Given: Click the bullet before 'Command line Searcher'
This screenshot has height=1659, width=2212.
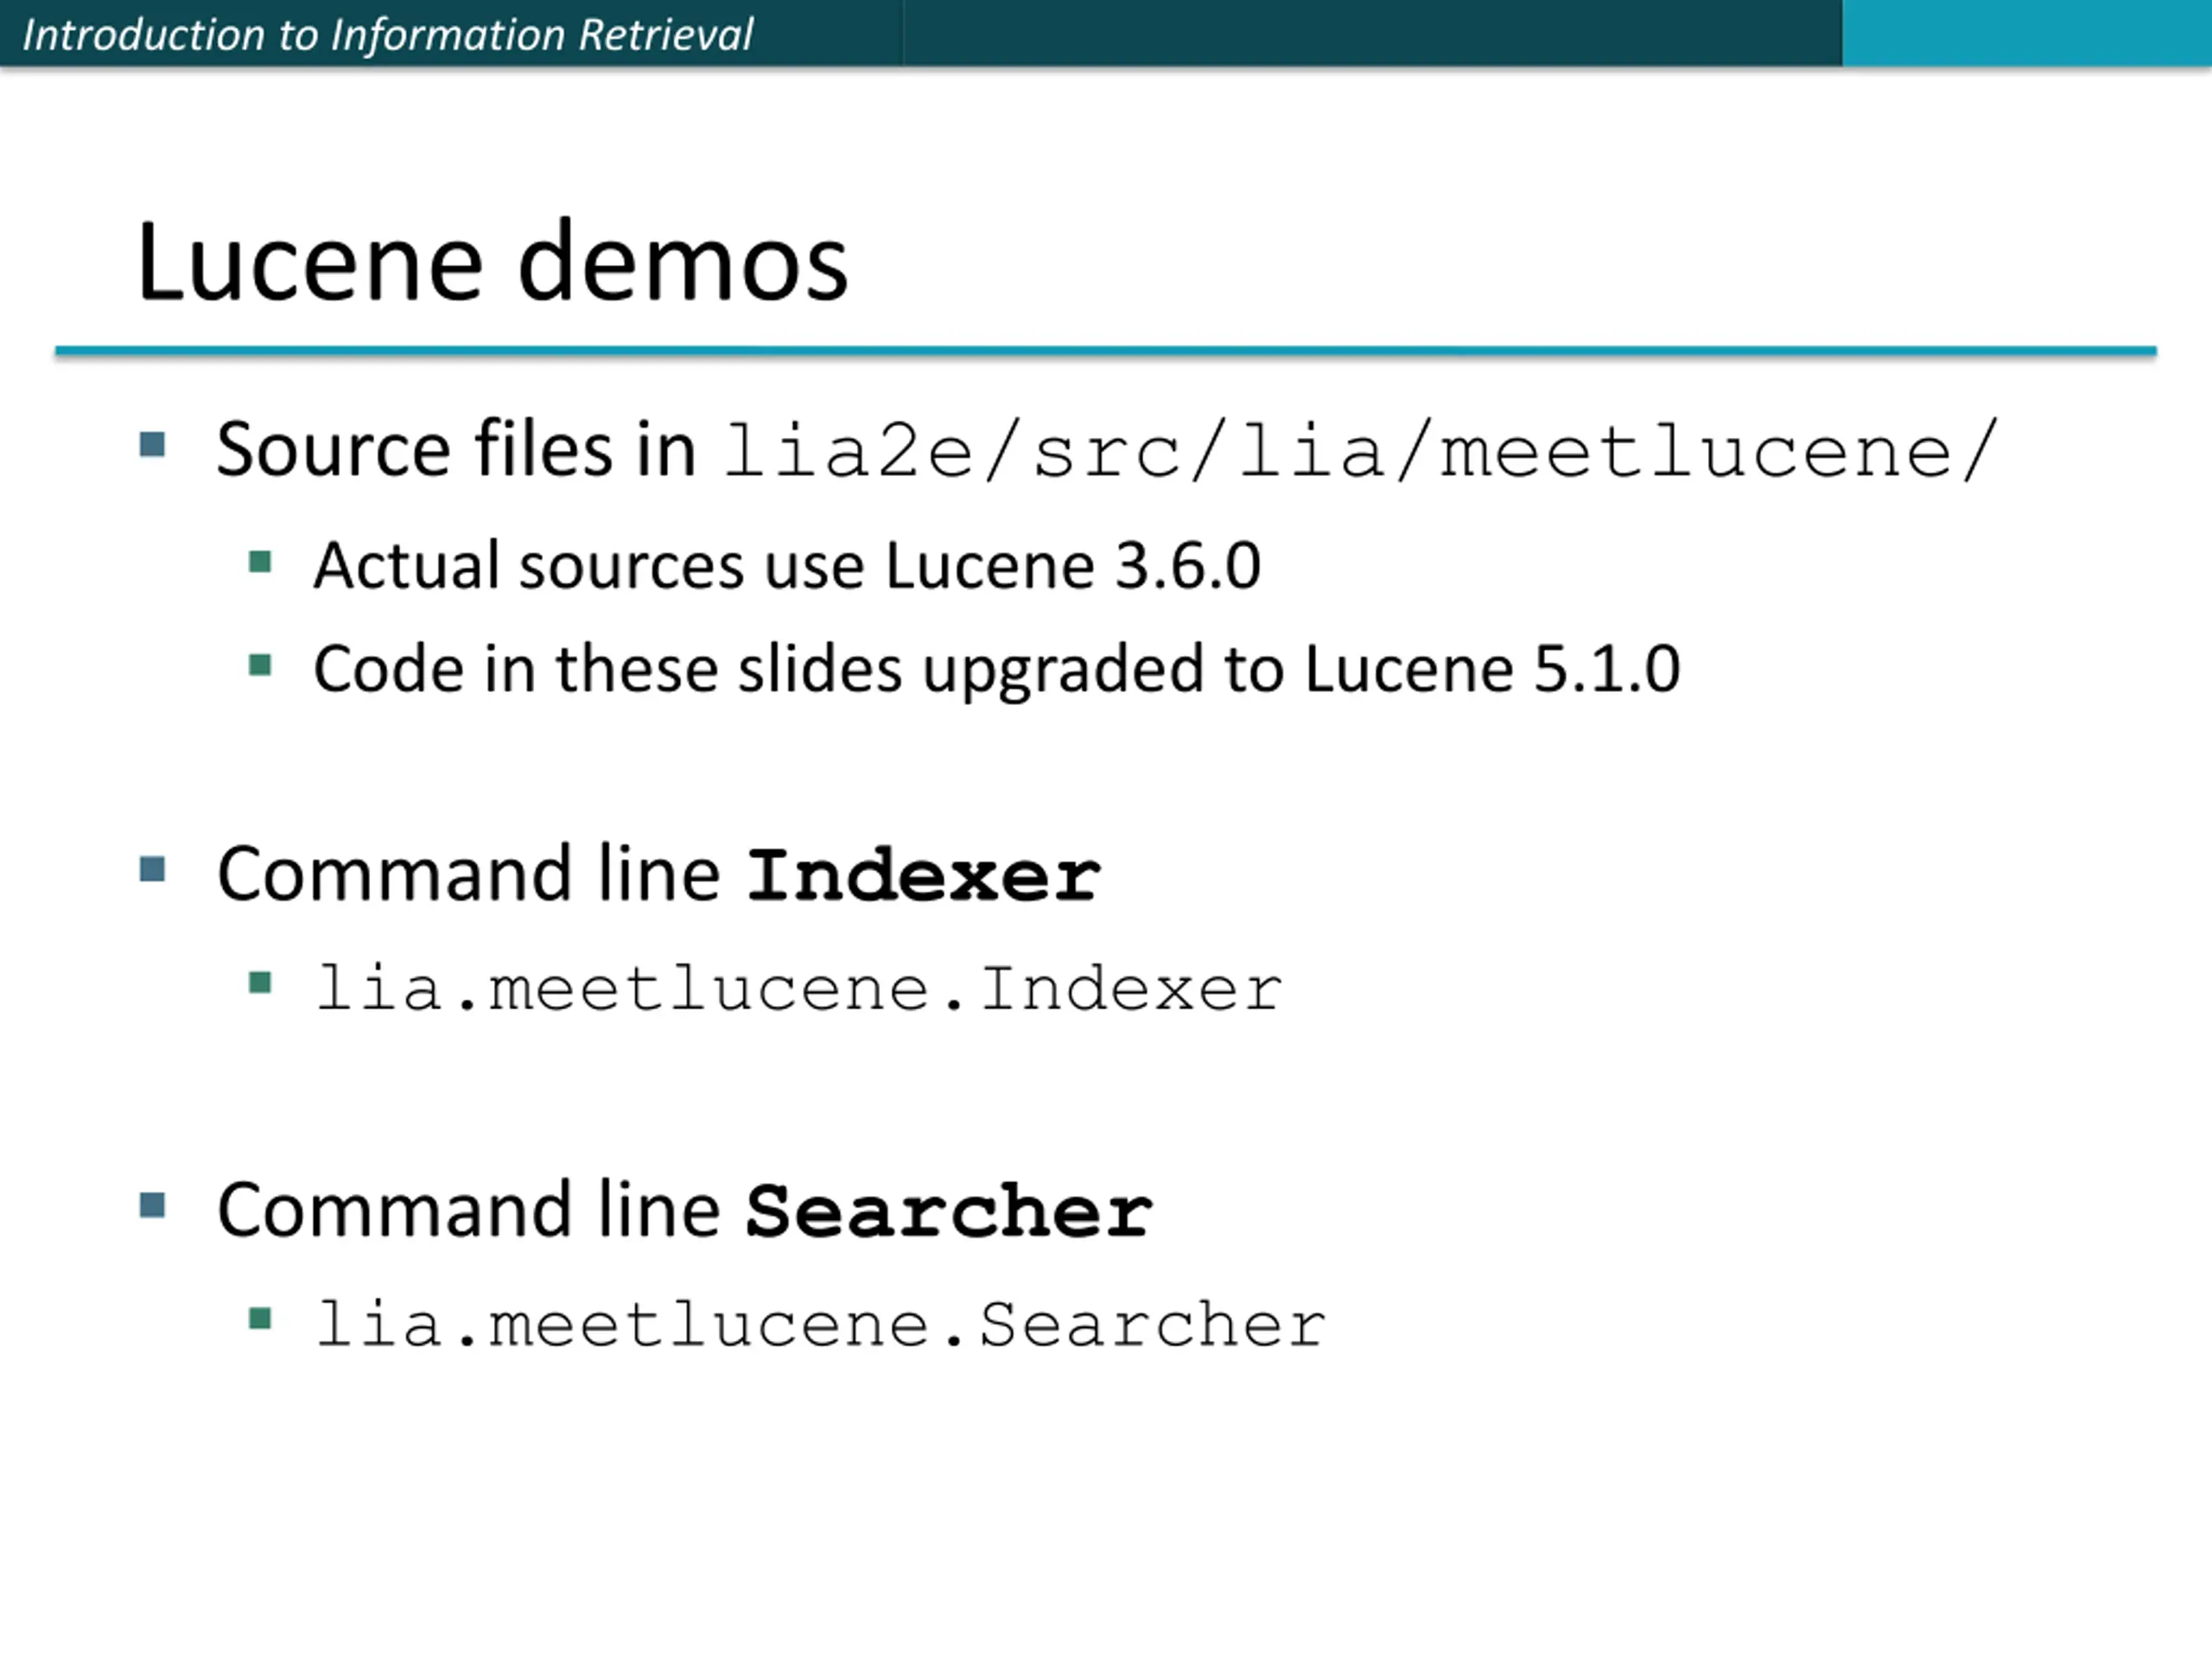Looking at the screenshot, I should pos(152,1205).
